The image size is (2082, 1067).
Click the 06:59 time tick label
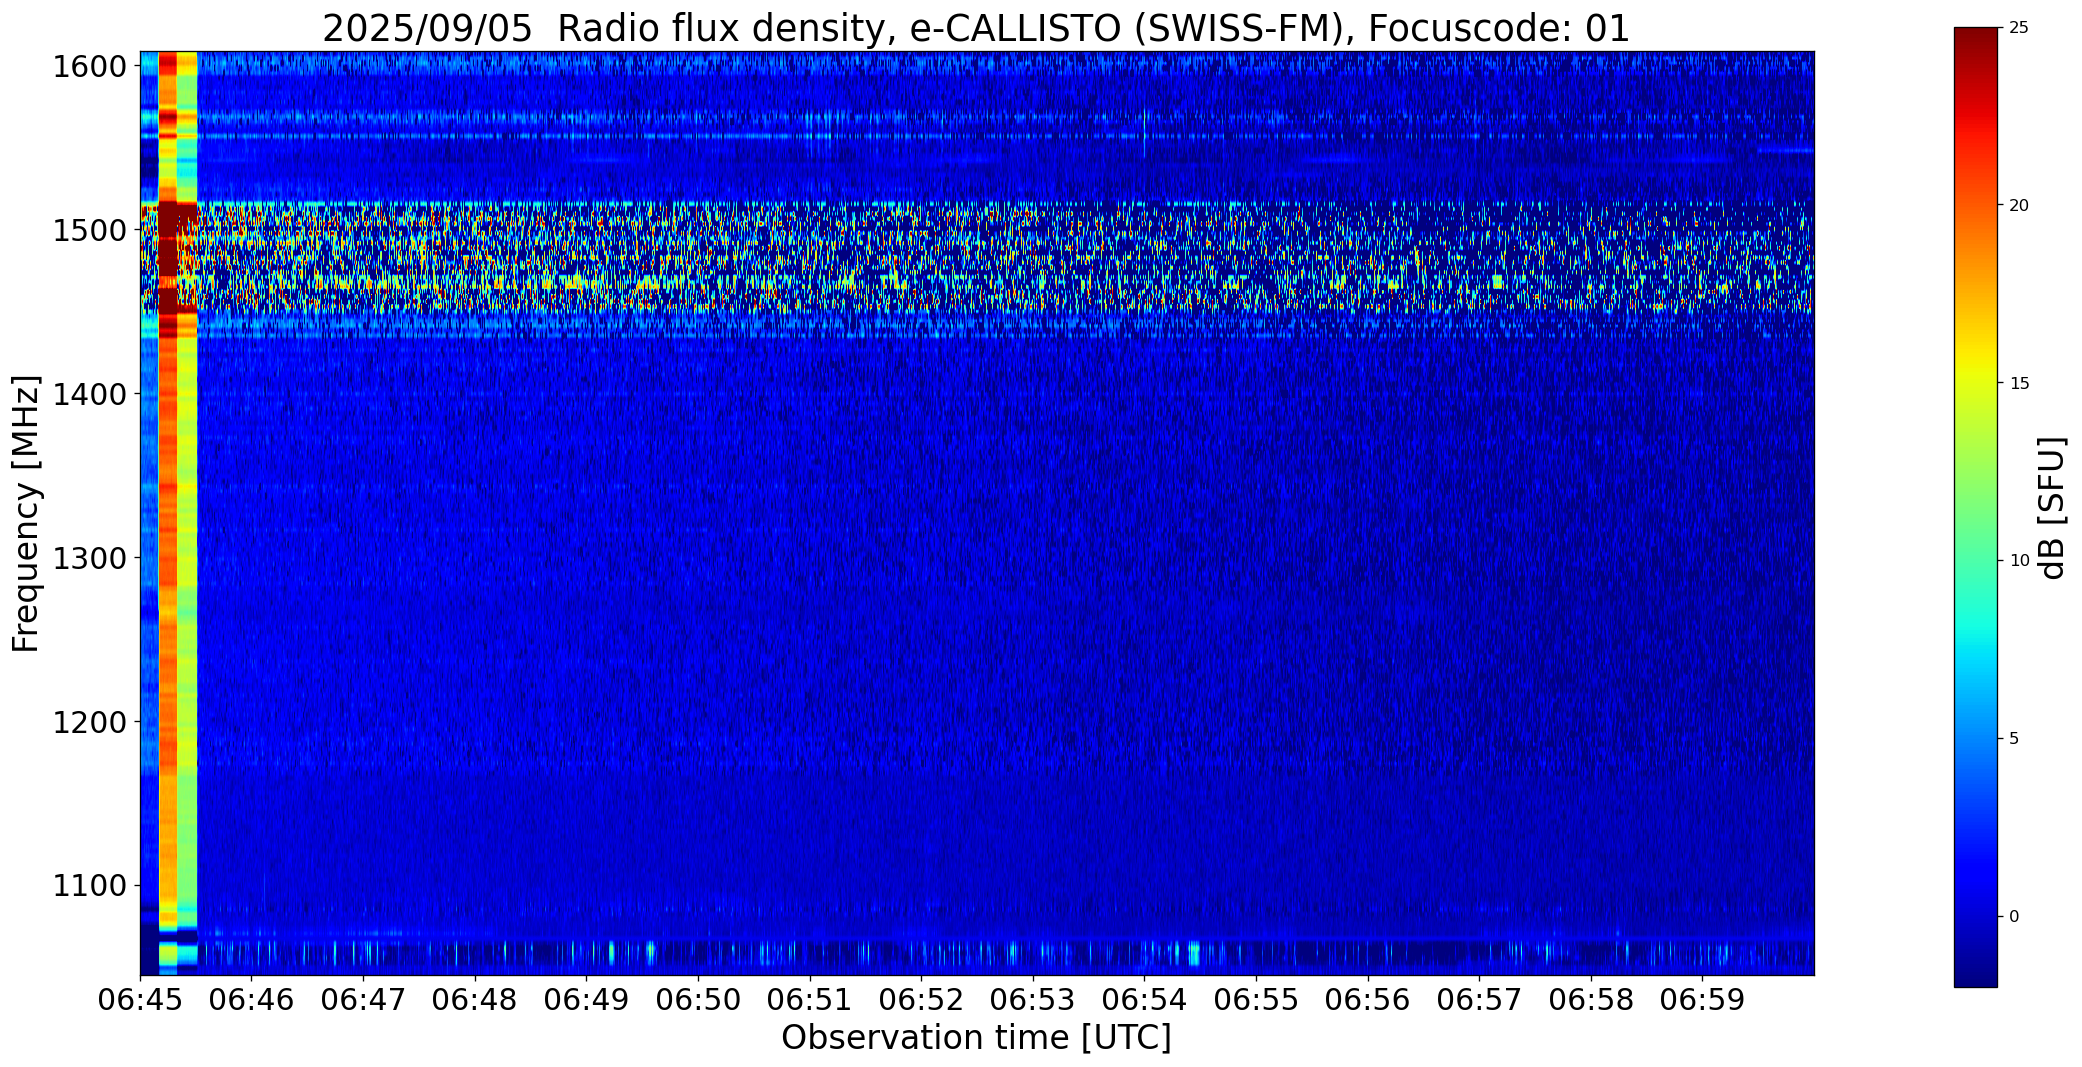point(1702,999)
